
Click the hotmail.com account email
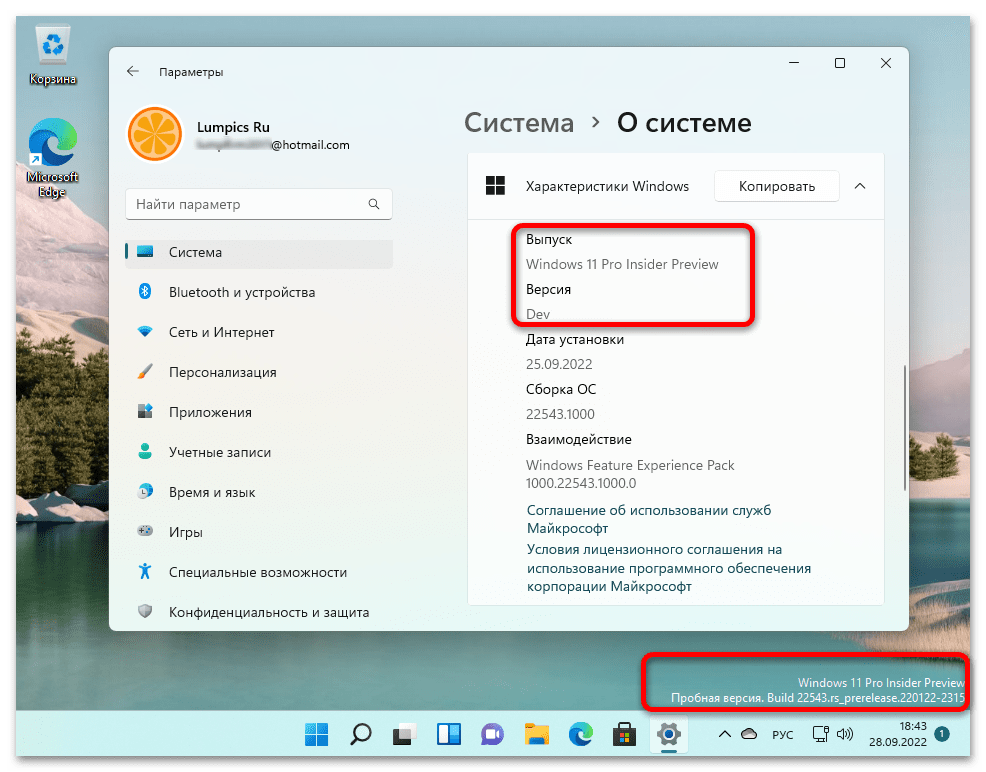coord(273,145)
